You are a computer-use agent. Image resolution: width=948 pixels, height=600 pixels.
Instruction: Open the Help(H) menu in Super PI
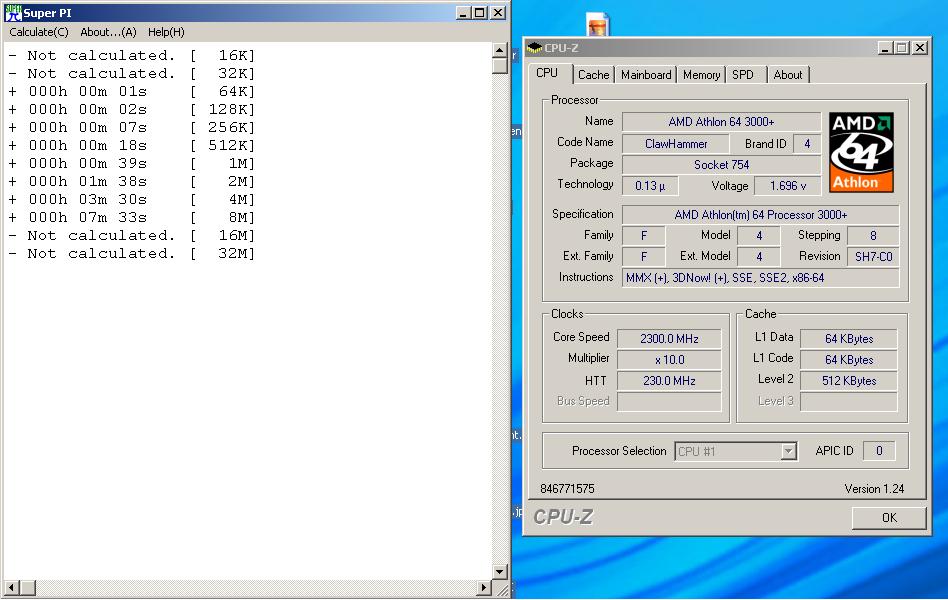pyautogui.click(x=166, y=32)
